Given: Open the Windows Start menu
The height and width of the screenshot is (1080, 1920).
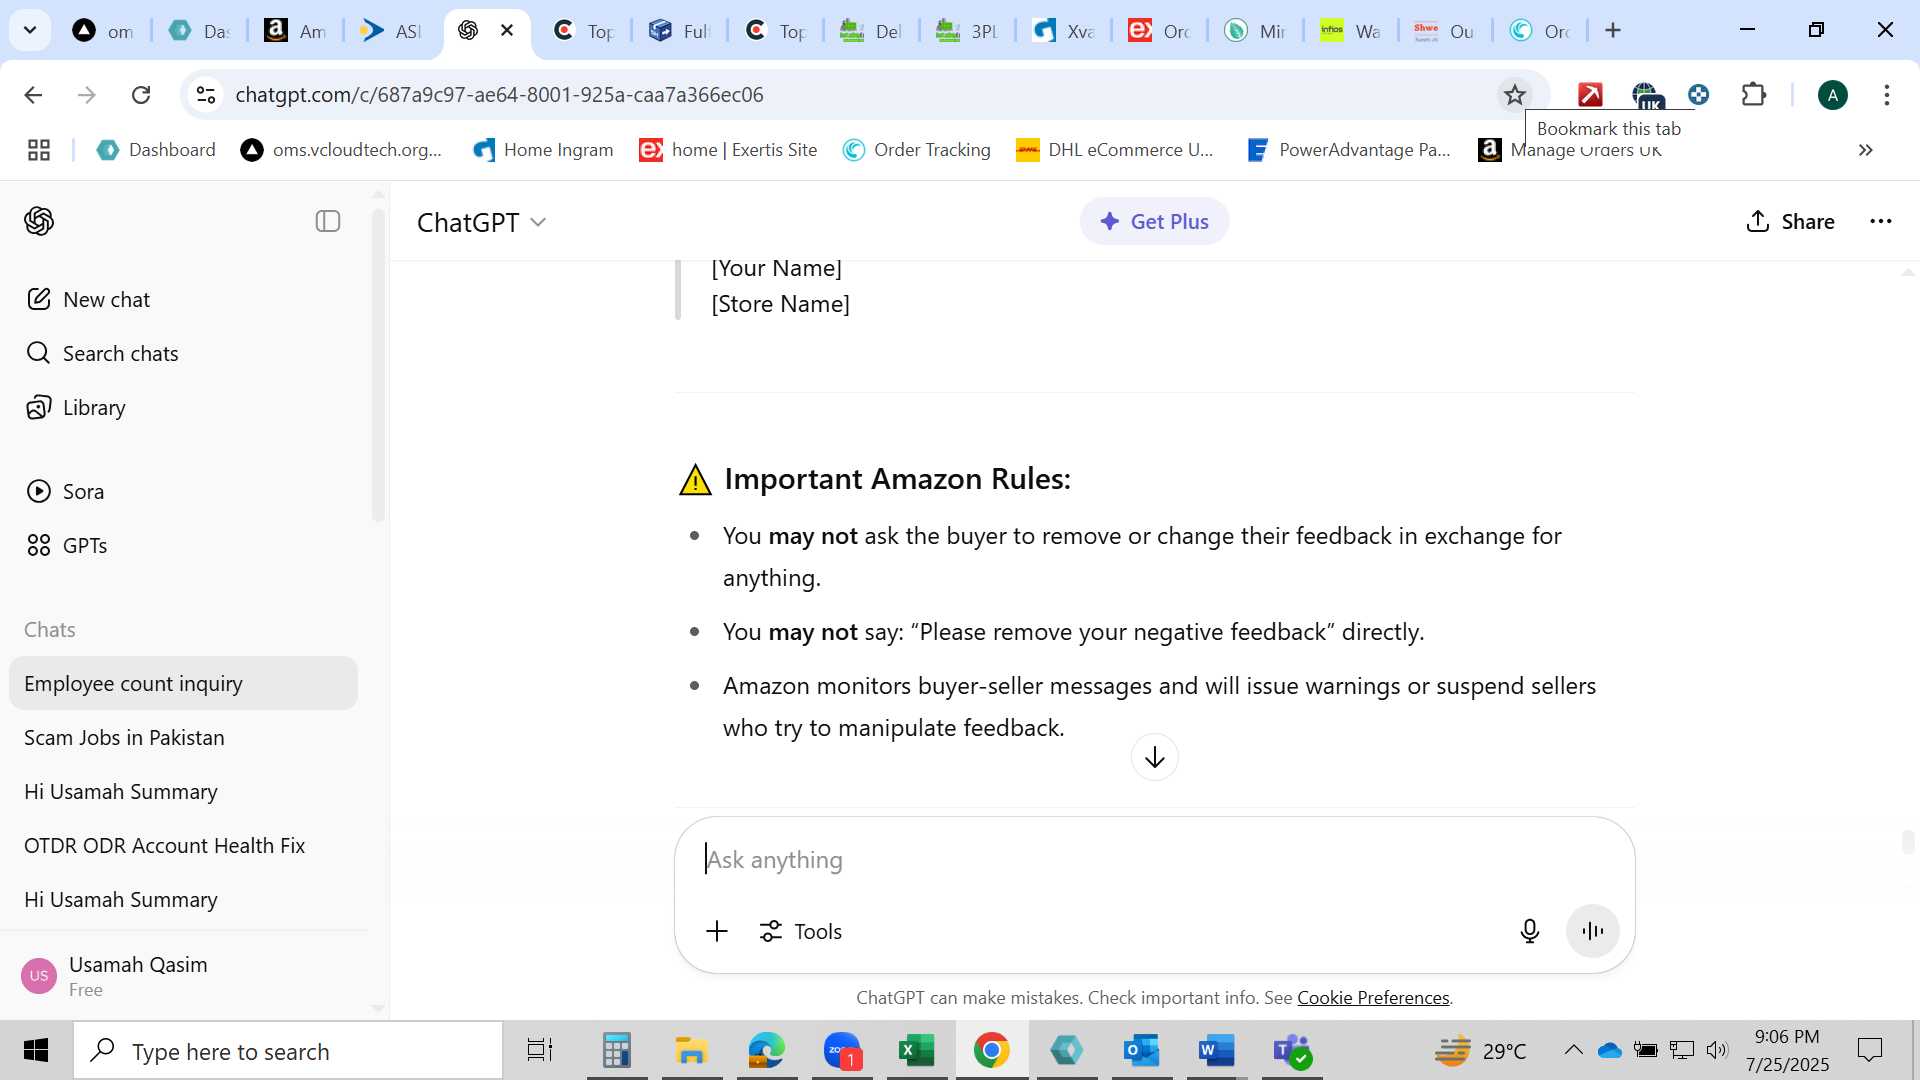Looking at the screenshot, I should pyautogui.click(x=36, y=1051).
